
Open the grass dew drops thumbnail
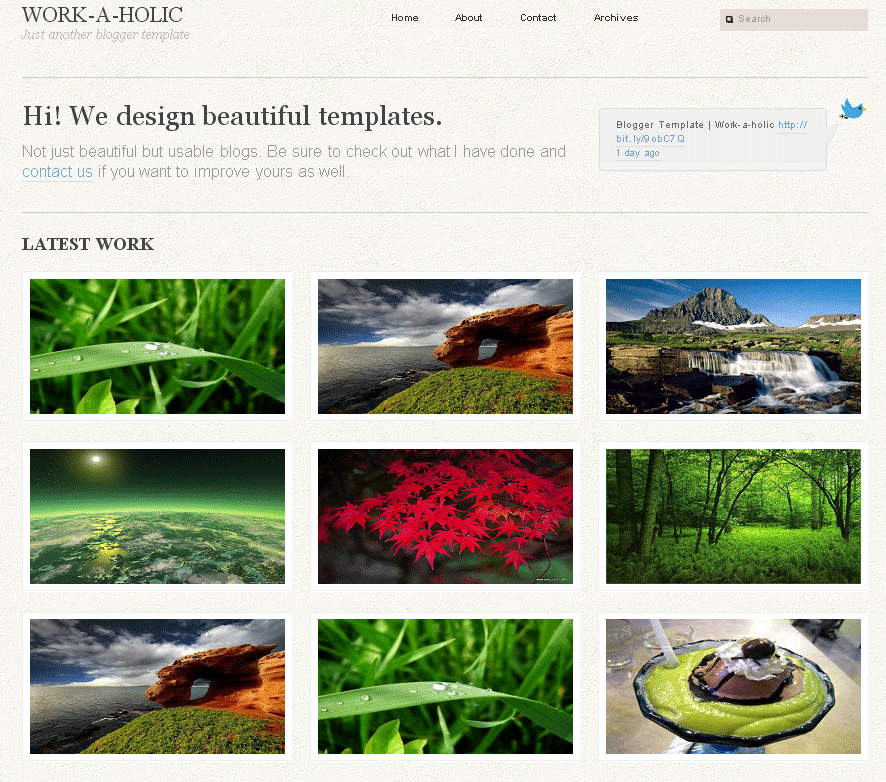157,346
